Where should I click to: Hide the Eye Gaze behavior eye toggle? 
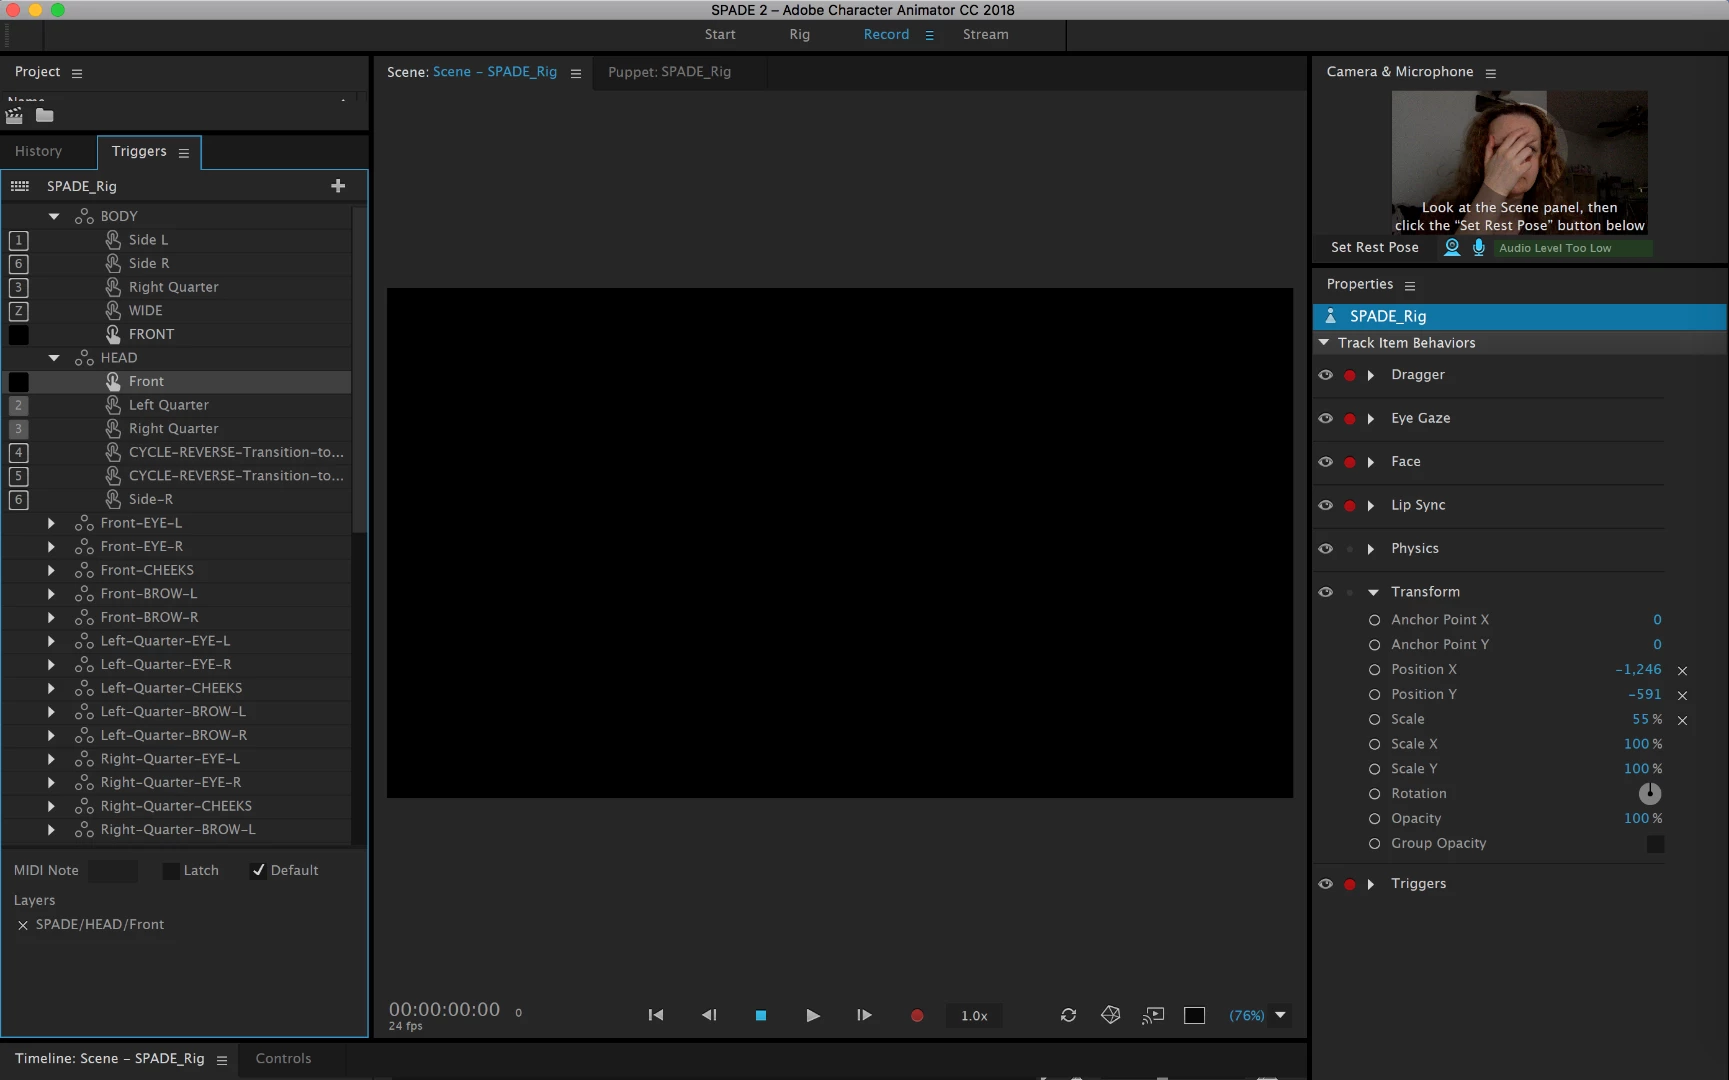1325,418
